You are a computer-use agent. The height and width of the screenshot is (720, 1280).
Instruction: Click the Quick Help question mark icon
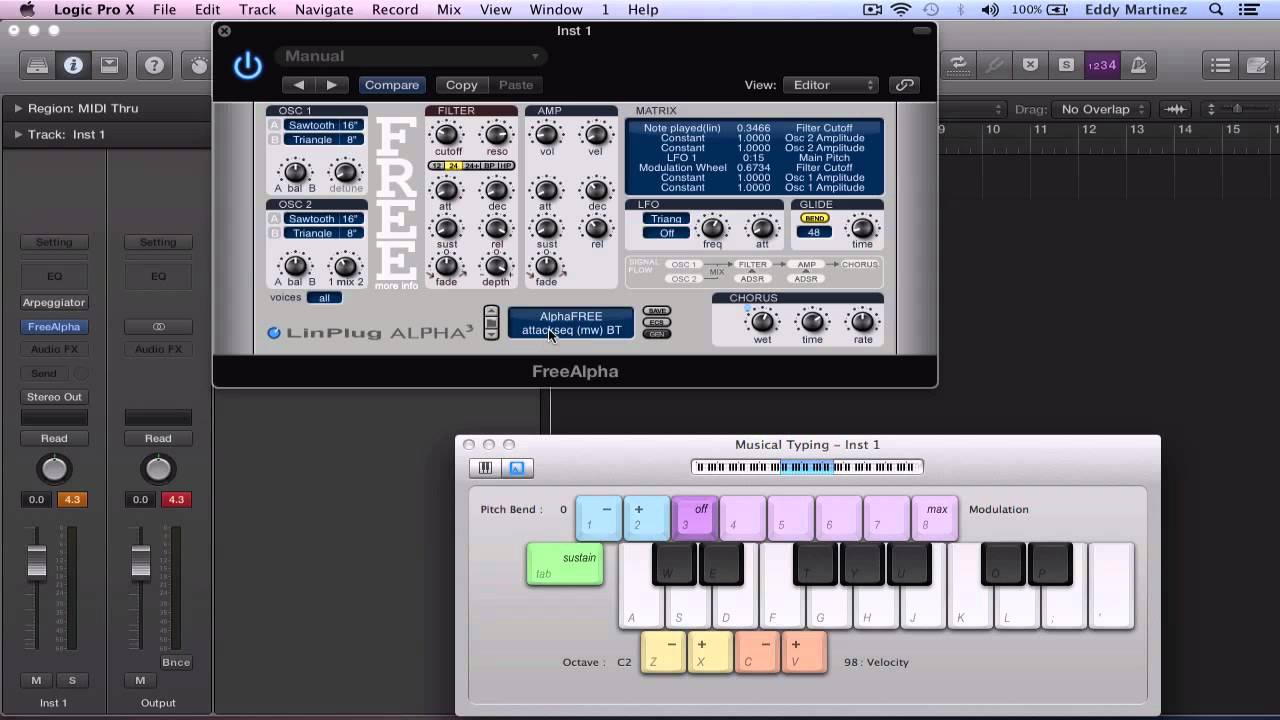click(154, 66)
